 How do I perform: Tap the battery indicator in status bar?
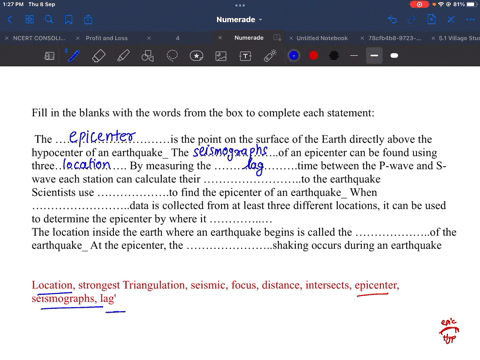click(471, 4)
